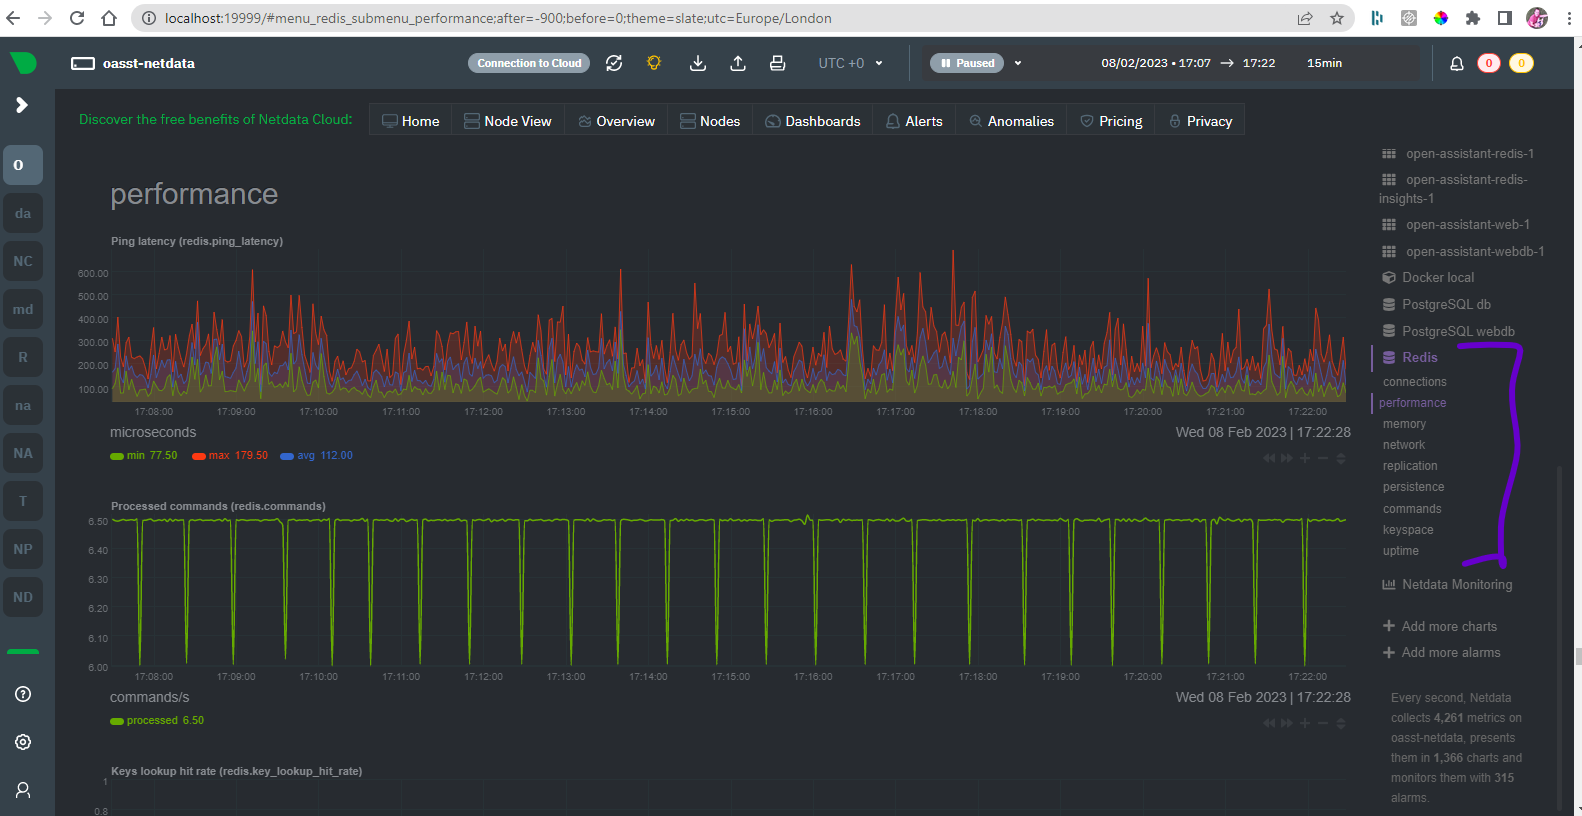
Task: Open the help question mark icon
Action: pyautogui.click(x=23, y=694)
